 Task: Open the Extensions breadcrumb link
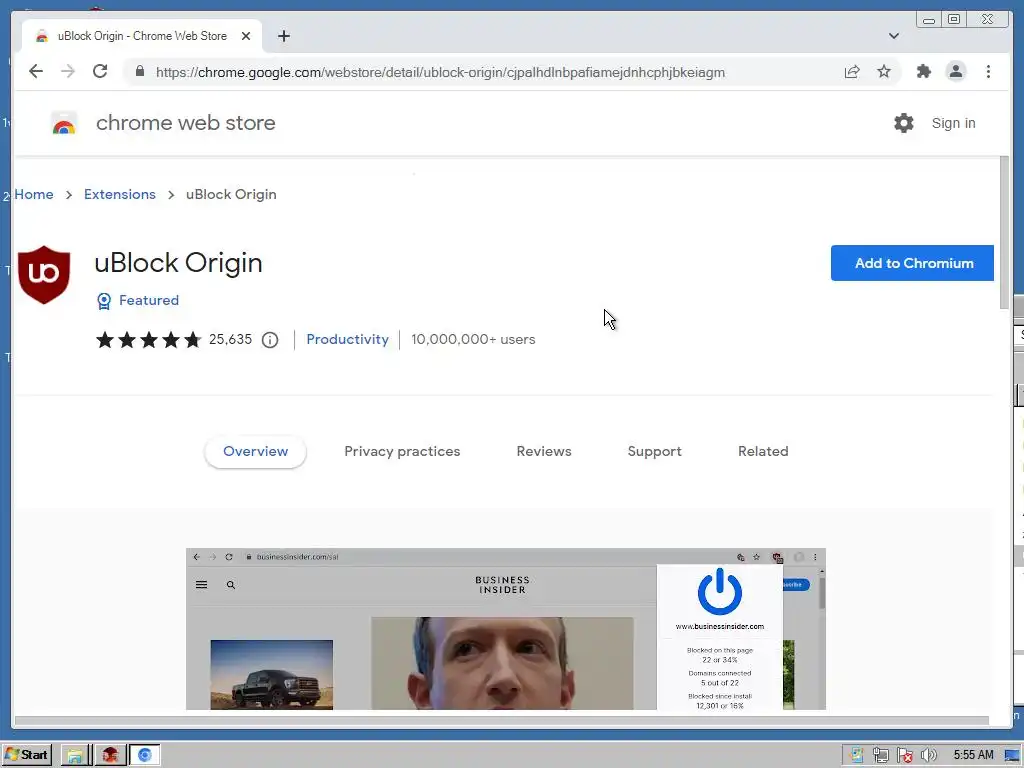[120, 194]
